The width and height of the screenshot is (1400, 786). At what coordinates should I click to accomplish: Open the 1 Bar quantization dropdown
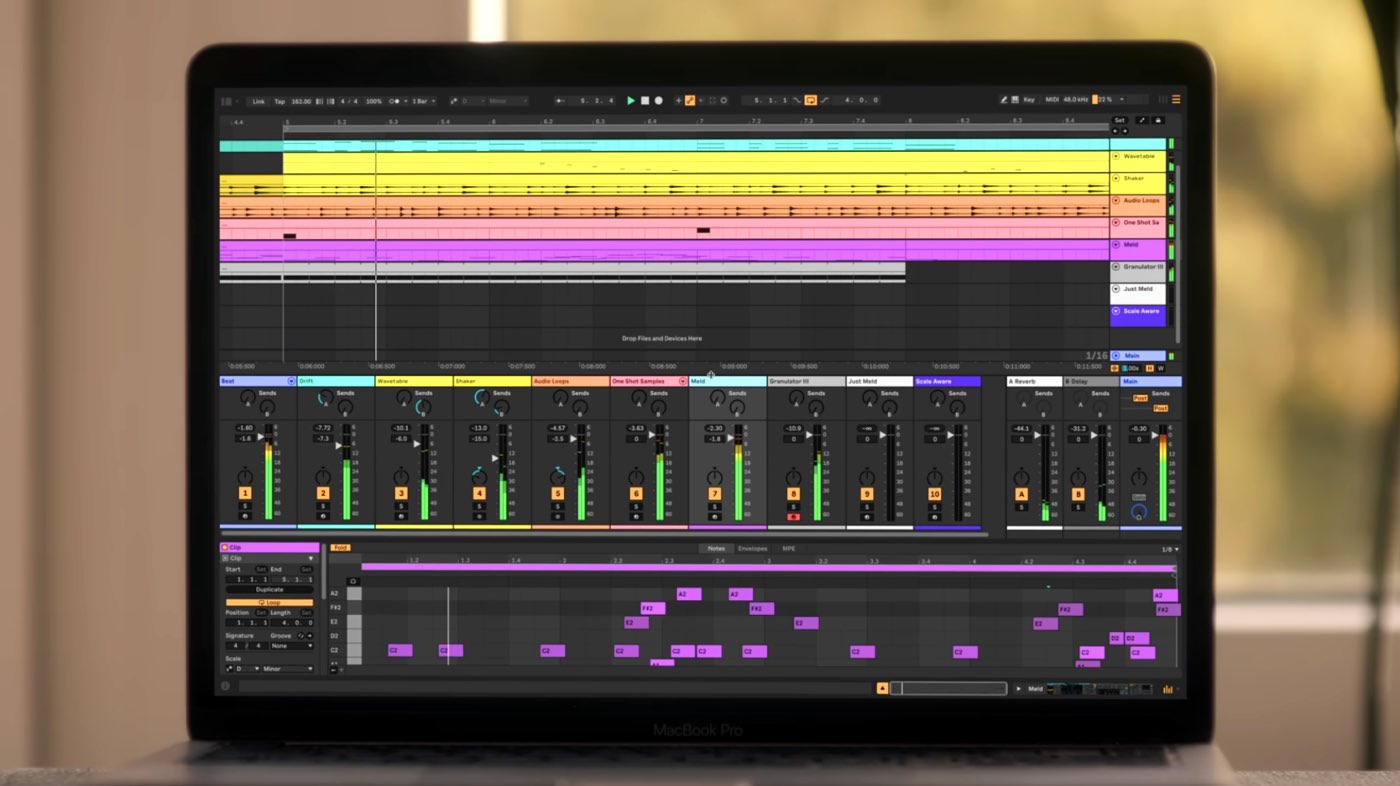(x=424, y=101)
